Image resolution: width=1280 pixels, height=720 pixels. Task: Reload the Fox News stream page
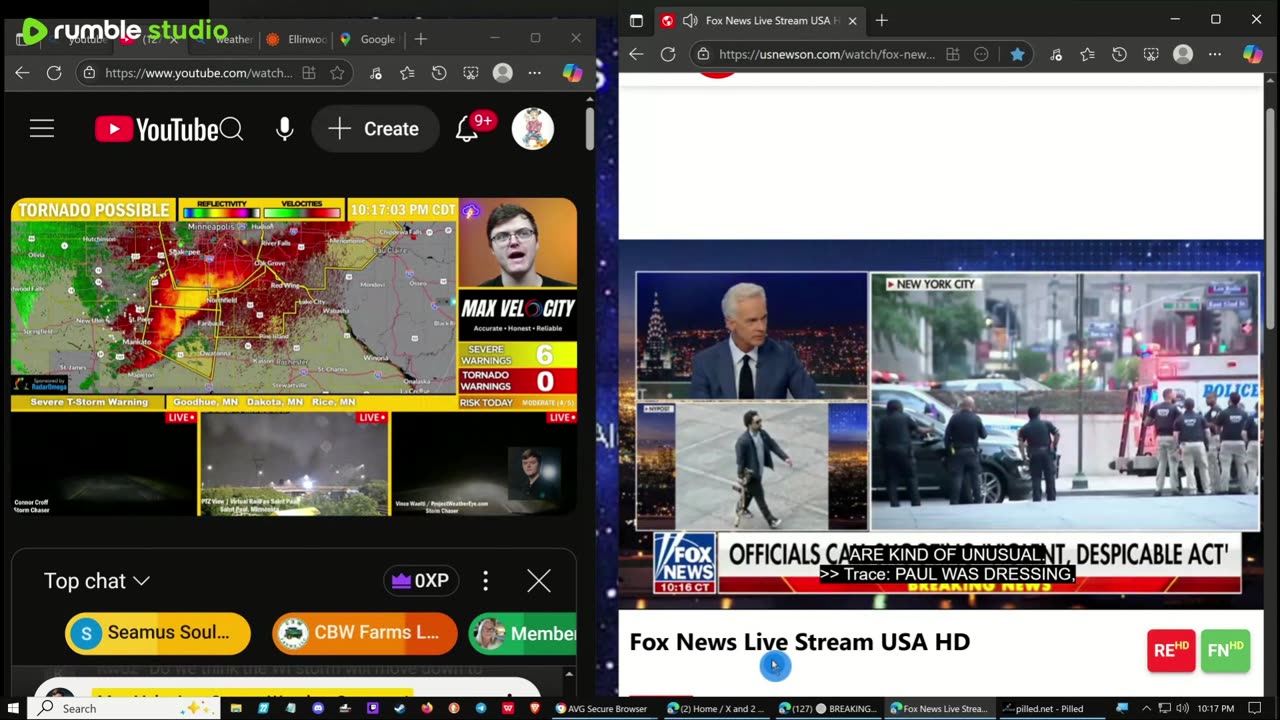click(668, 54)
